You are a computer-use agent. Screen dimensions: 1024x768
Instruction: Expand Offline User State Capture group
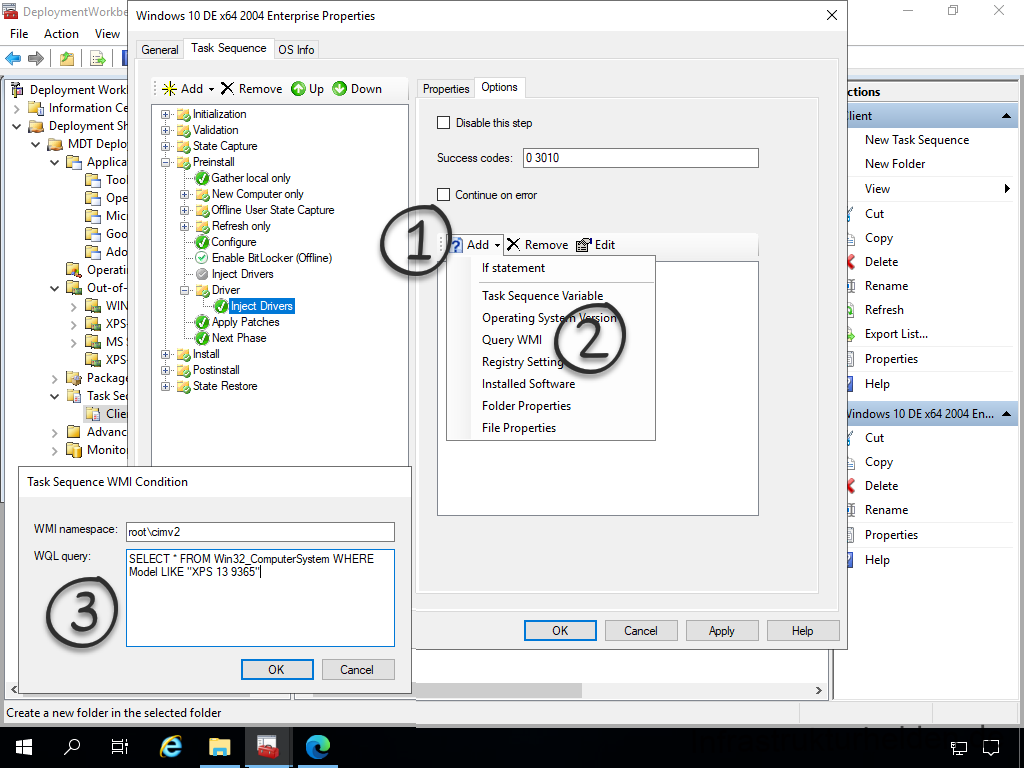[184, 210]
